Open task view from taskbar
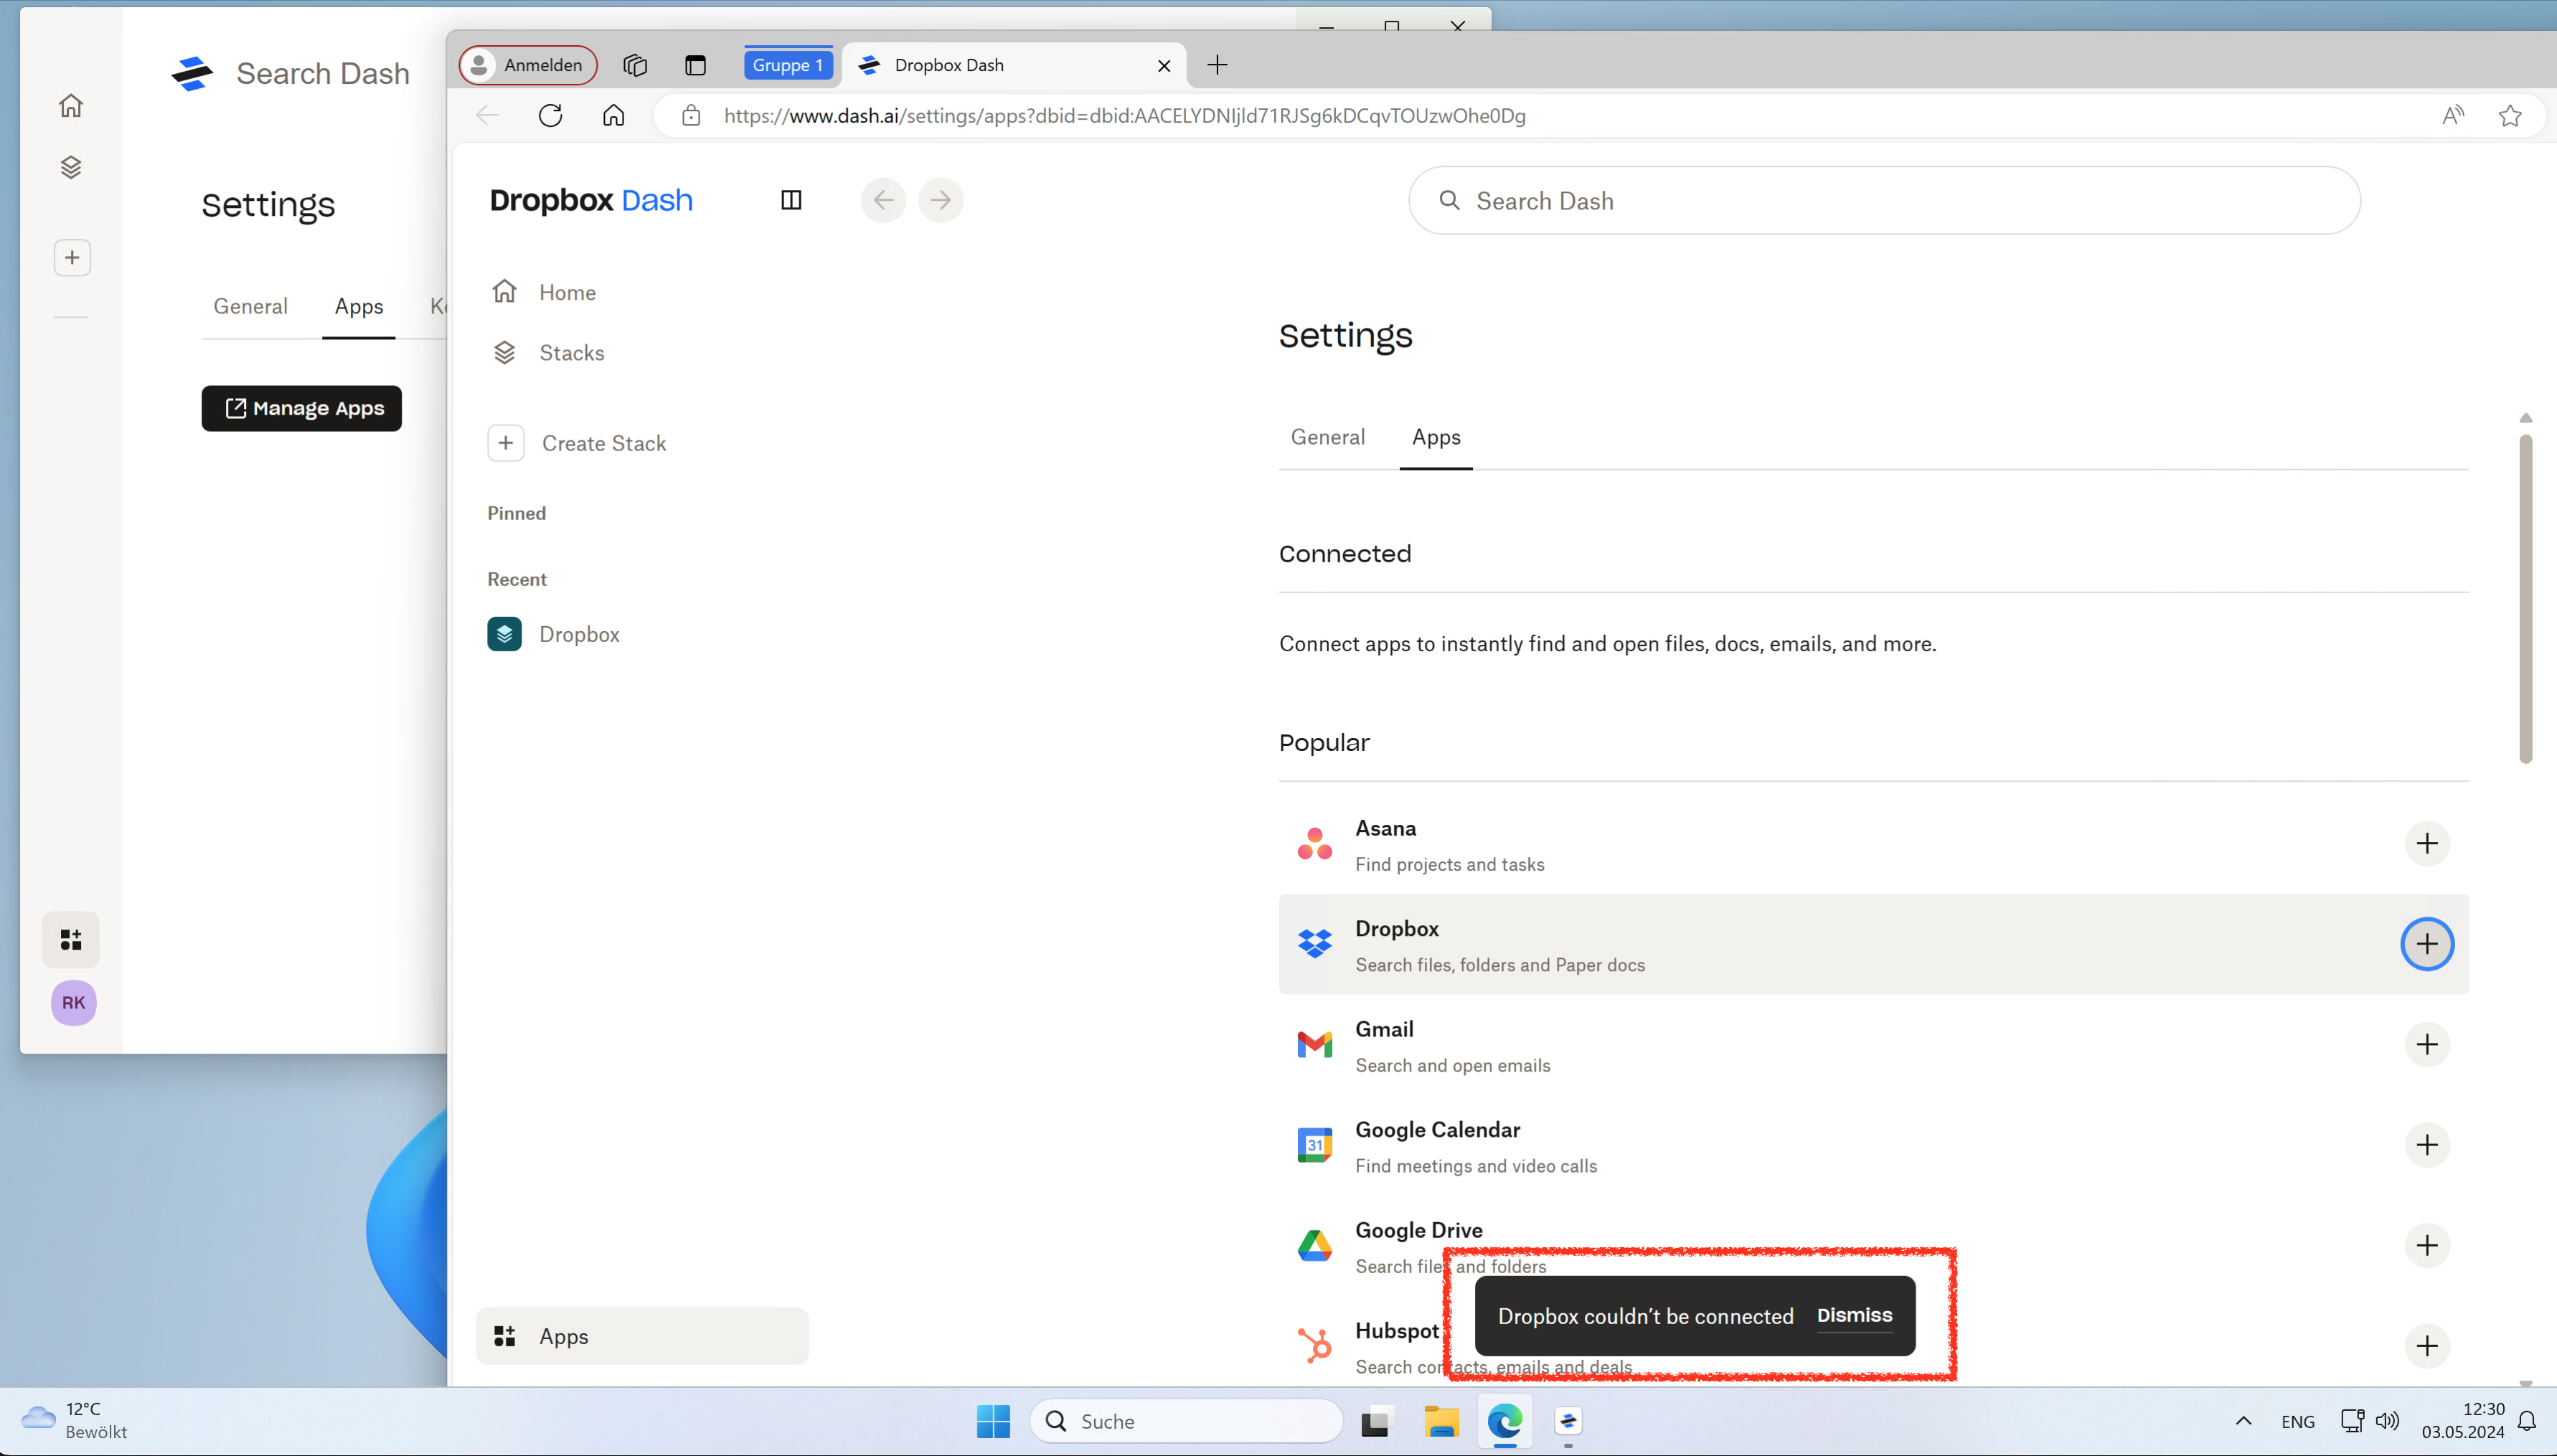 (1377, 1421)
